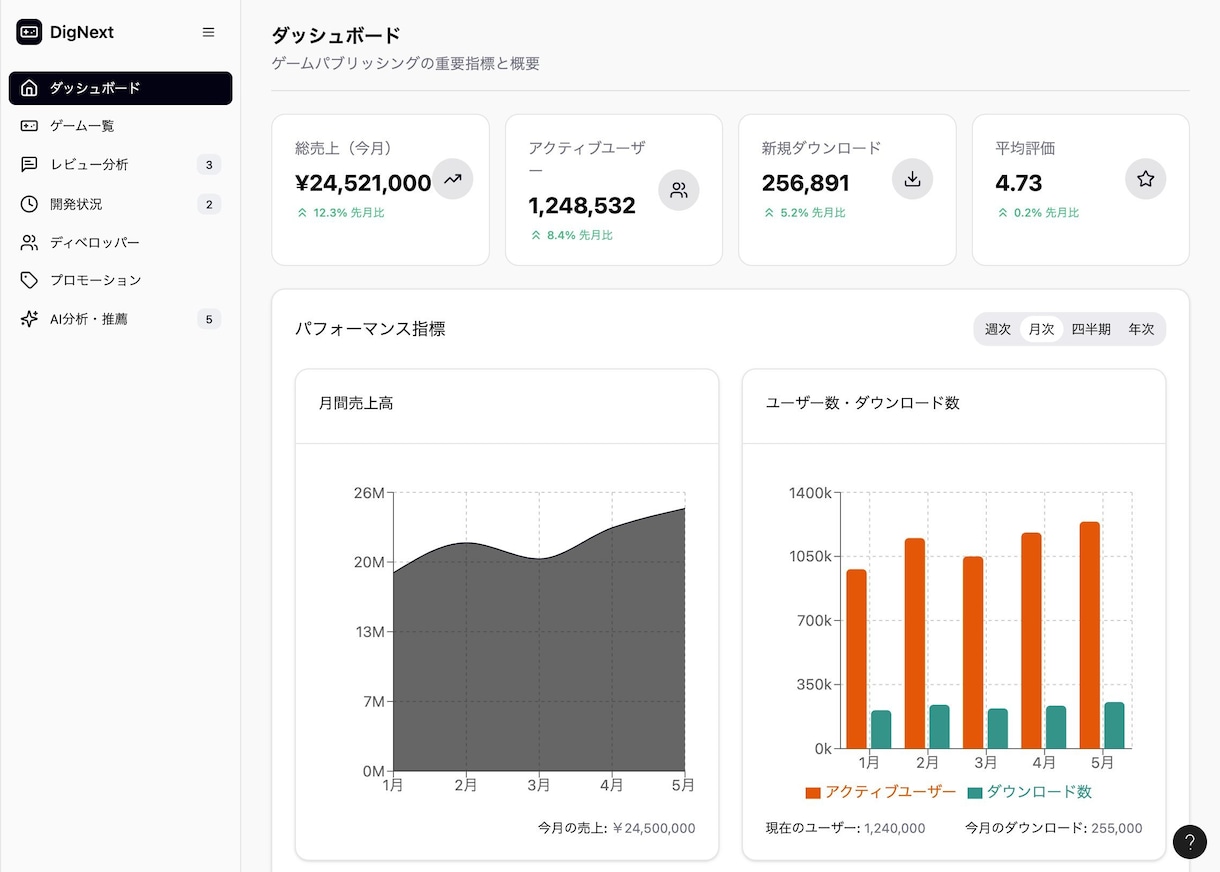The height and width of the screenshot is (872, 1220).
Task: Click the badge 2 on 開発状況
Action: tap(208, 205)
